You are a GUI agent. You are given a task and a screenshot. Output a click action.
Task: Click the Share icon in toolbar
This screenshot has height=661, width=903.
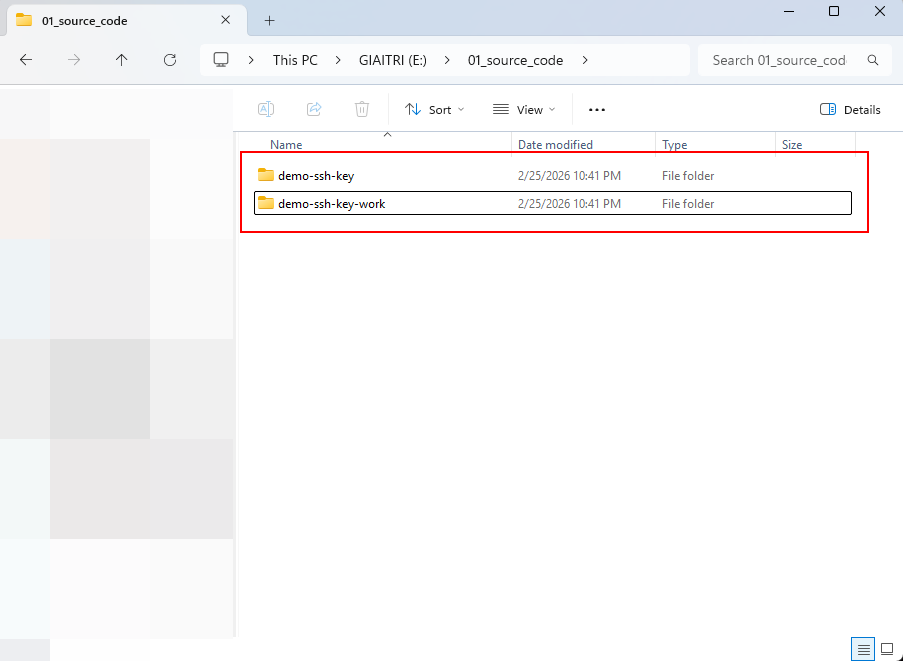pos(314,109)
